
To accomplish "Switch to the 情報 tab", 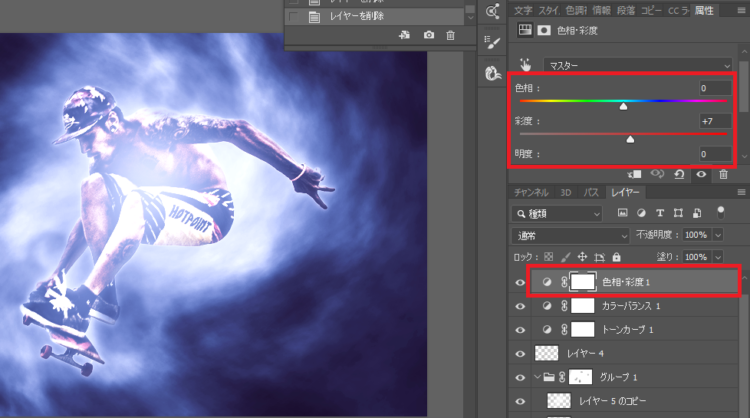I will tap(601, 11).
